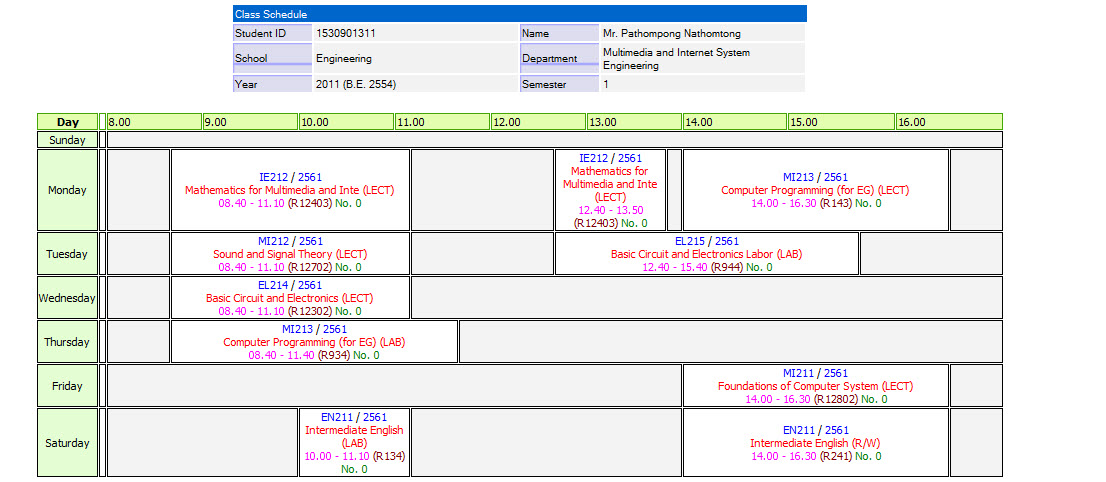Image resolution: width=1106 pixels, height=482 pixels.
Task: Click room (R934) in the Thursday lab
Action: coord(334,355)
